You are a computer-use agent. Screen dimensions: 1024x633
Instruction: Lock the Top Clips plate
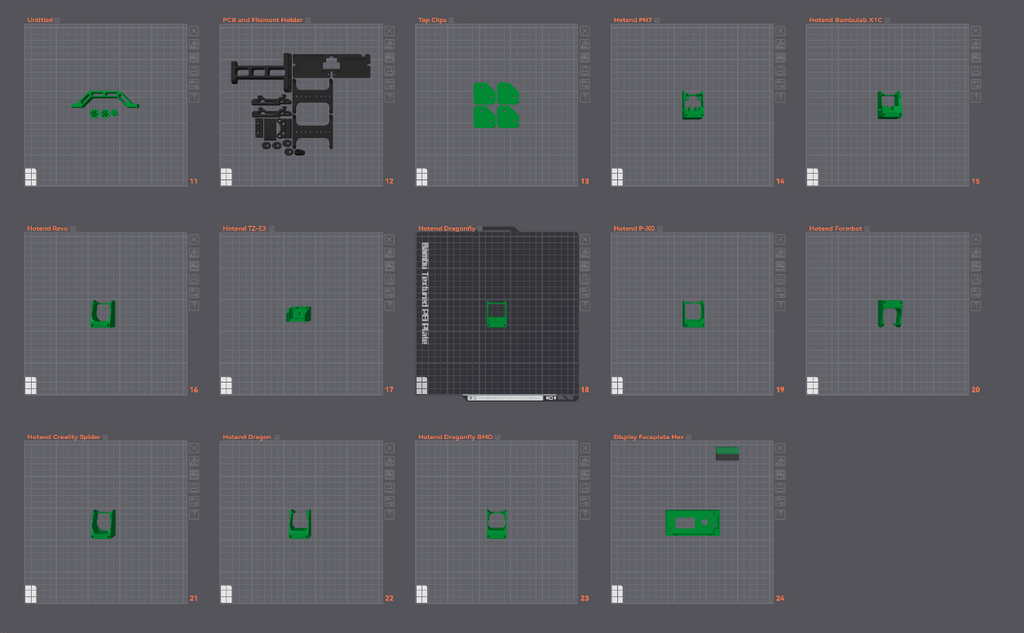(585, 71)
